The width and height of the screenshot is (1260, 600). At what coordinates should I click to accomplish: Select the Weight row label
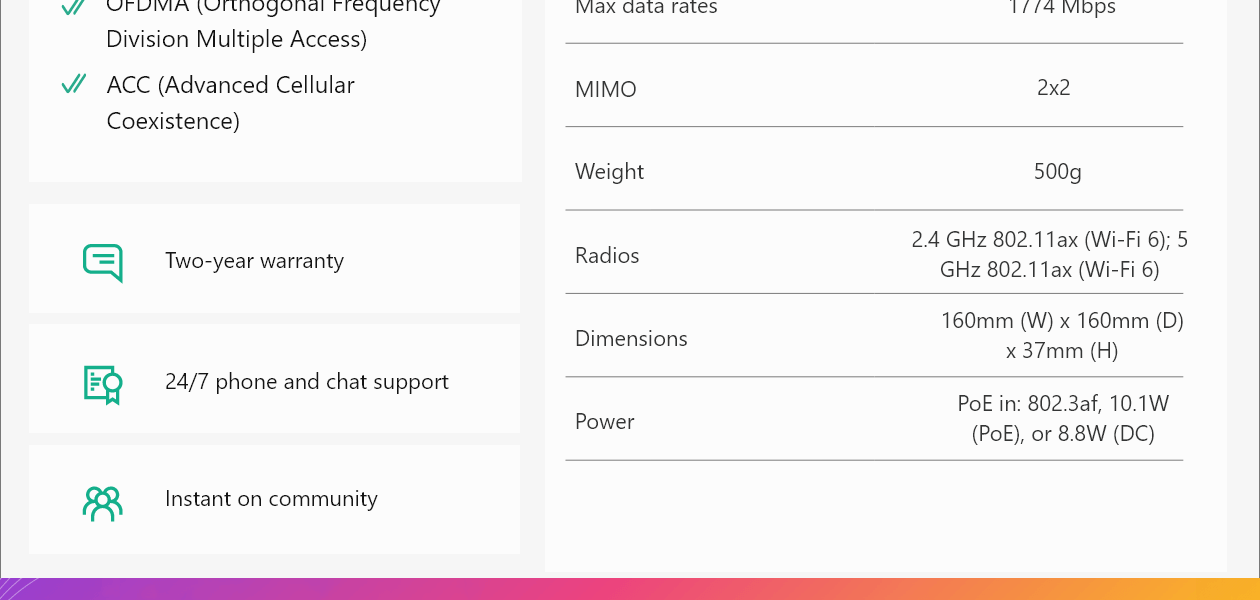[609, 172]
